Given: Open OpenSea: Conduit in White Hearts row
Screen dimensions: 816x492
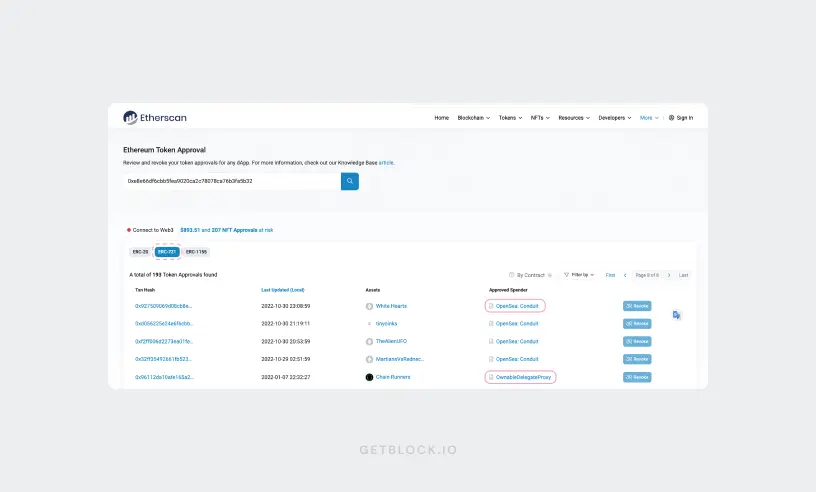Looking at the screenshot, I should point(517,306).
